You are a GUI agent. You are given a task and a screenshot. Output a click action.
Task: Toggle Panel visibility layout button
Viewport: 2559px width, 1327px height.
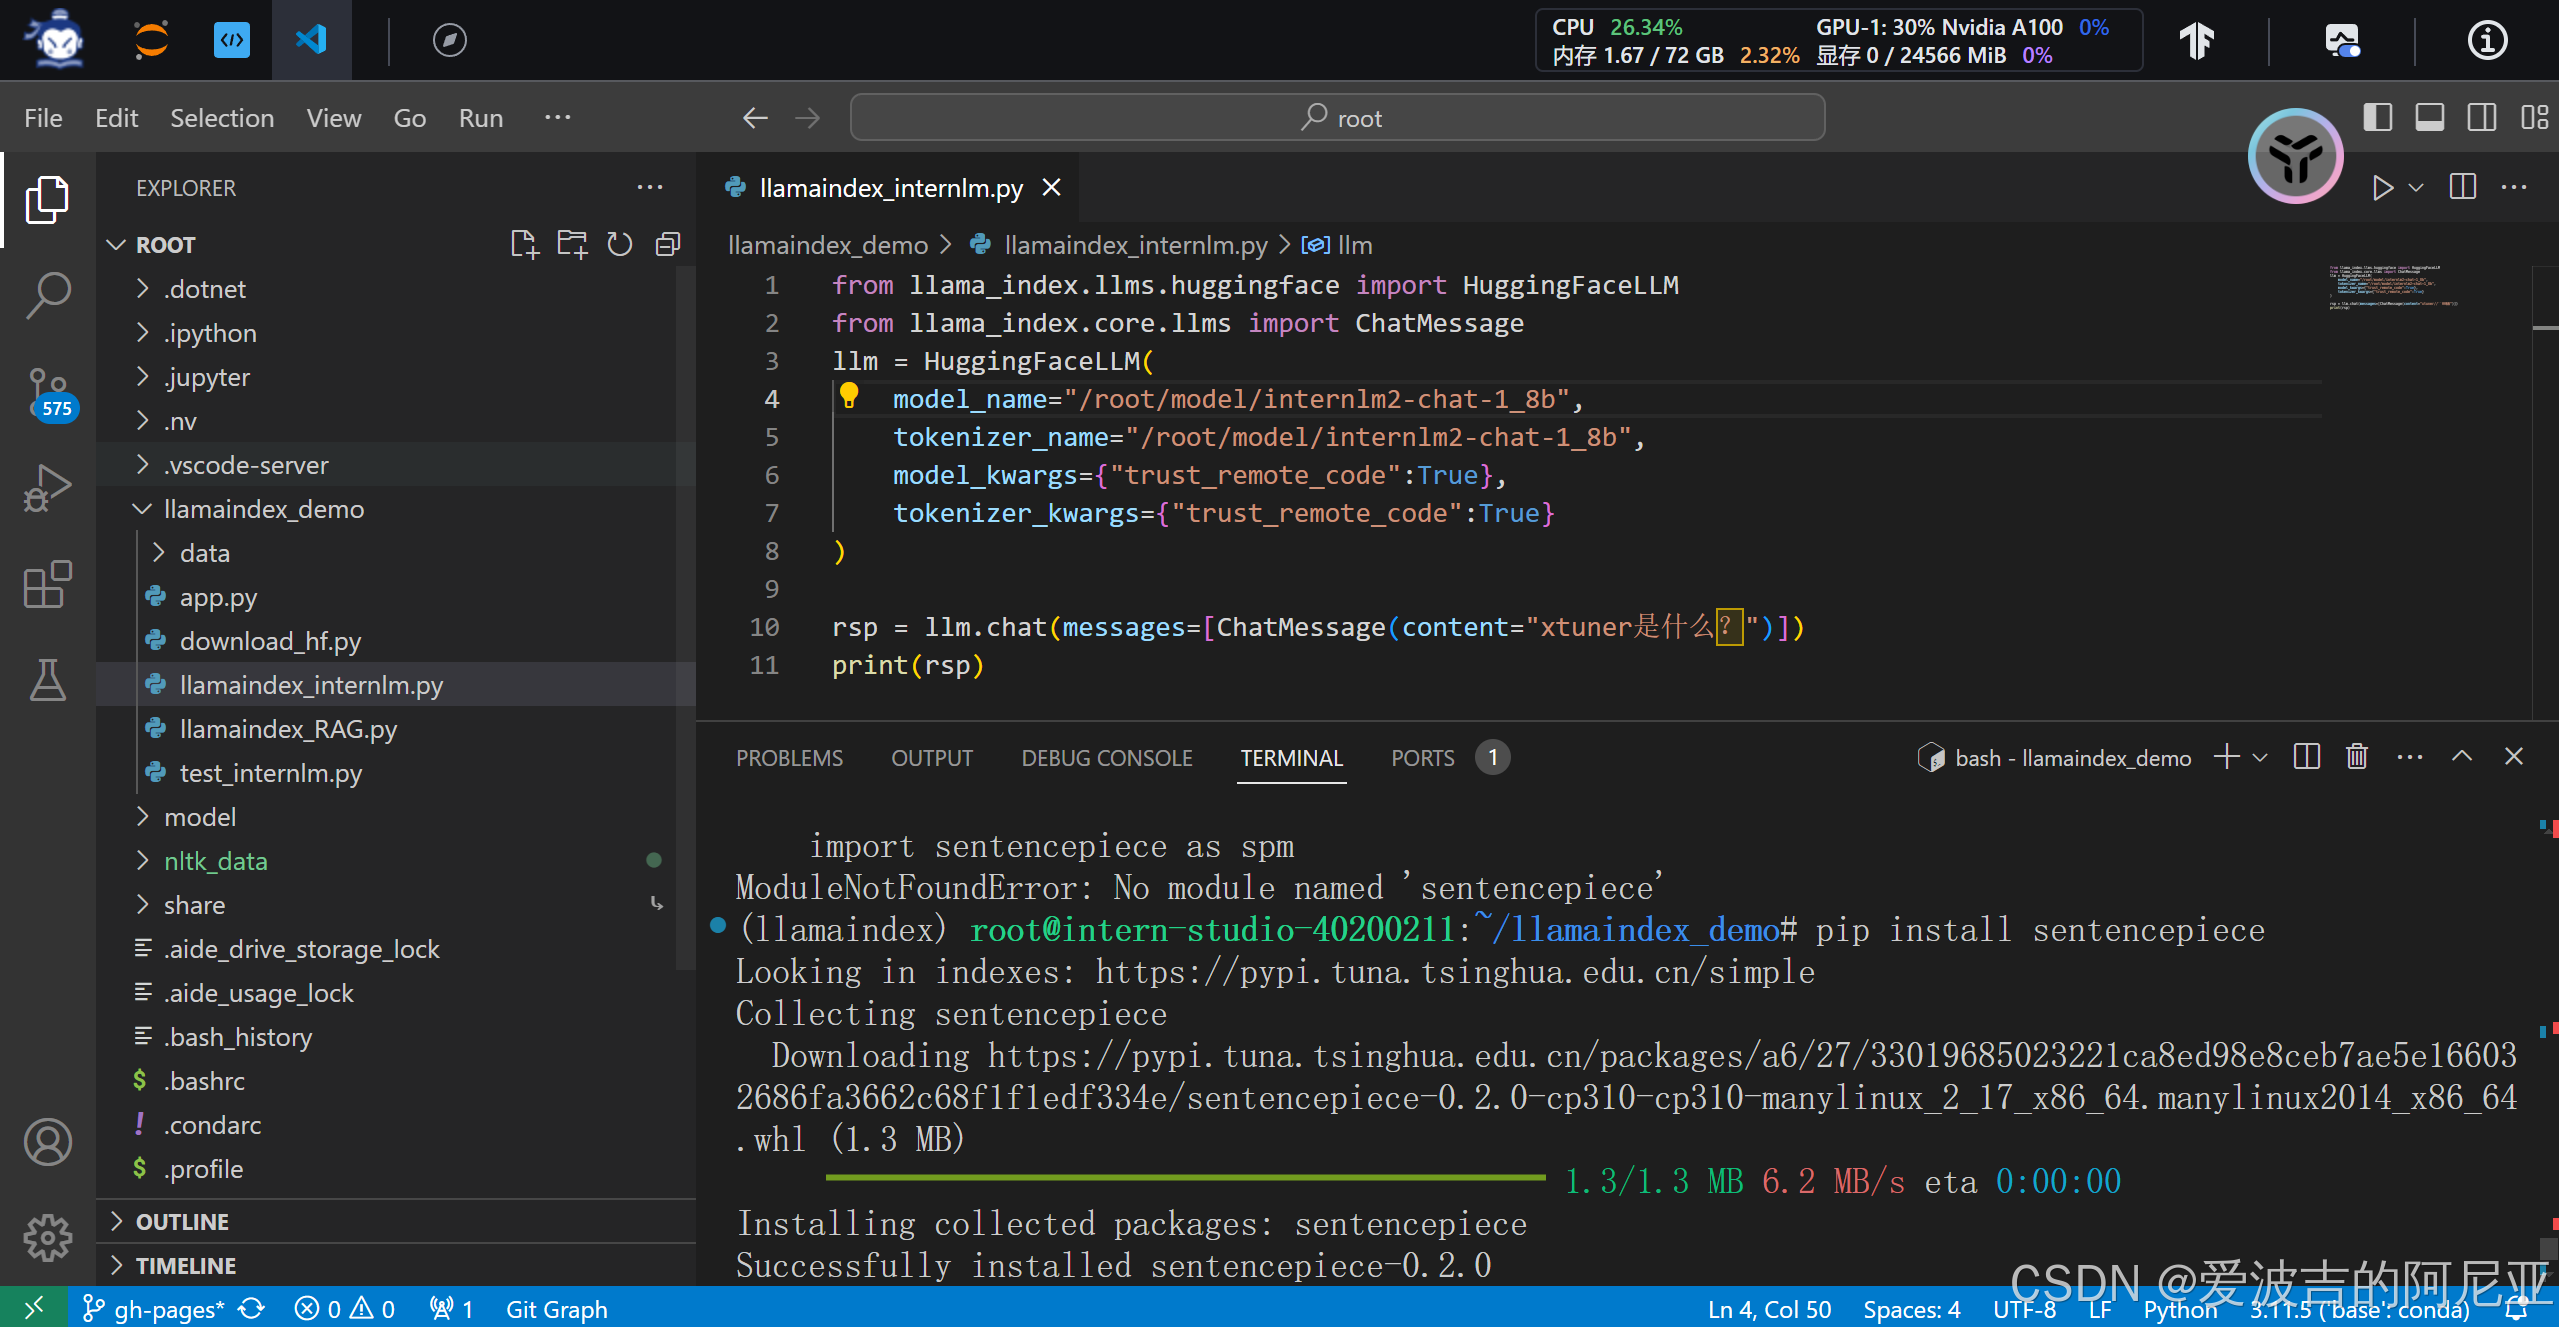[x=2429, y=117]
